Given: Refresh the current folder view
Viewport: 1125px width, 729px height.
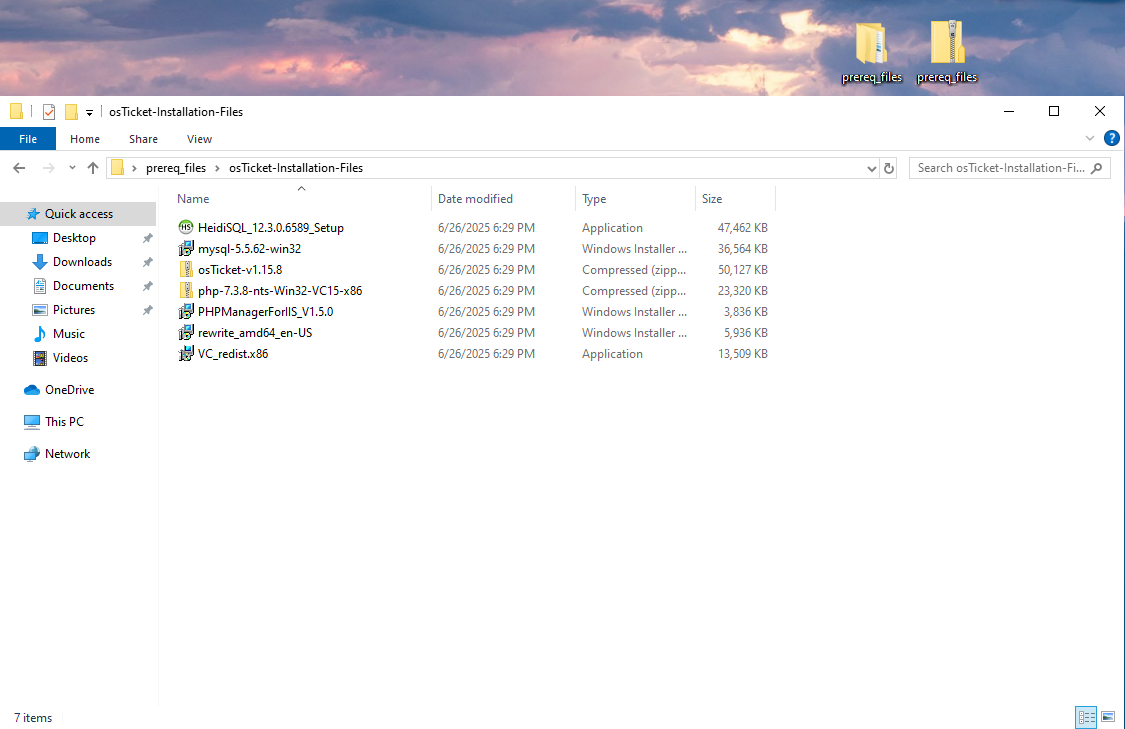Looking at the screenshot, I should (889, 168).
